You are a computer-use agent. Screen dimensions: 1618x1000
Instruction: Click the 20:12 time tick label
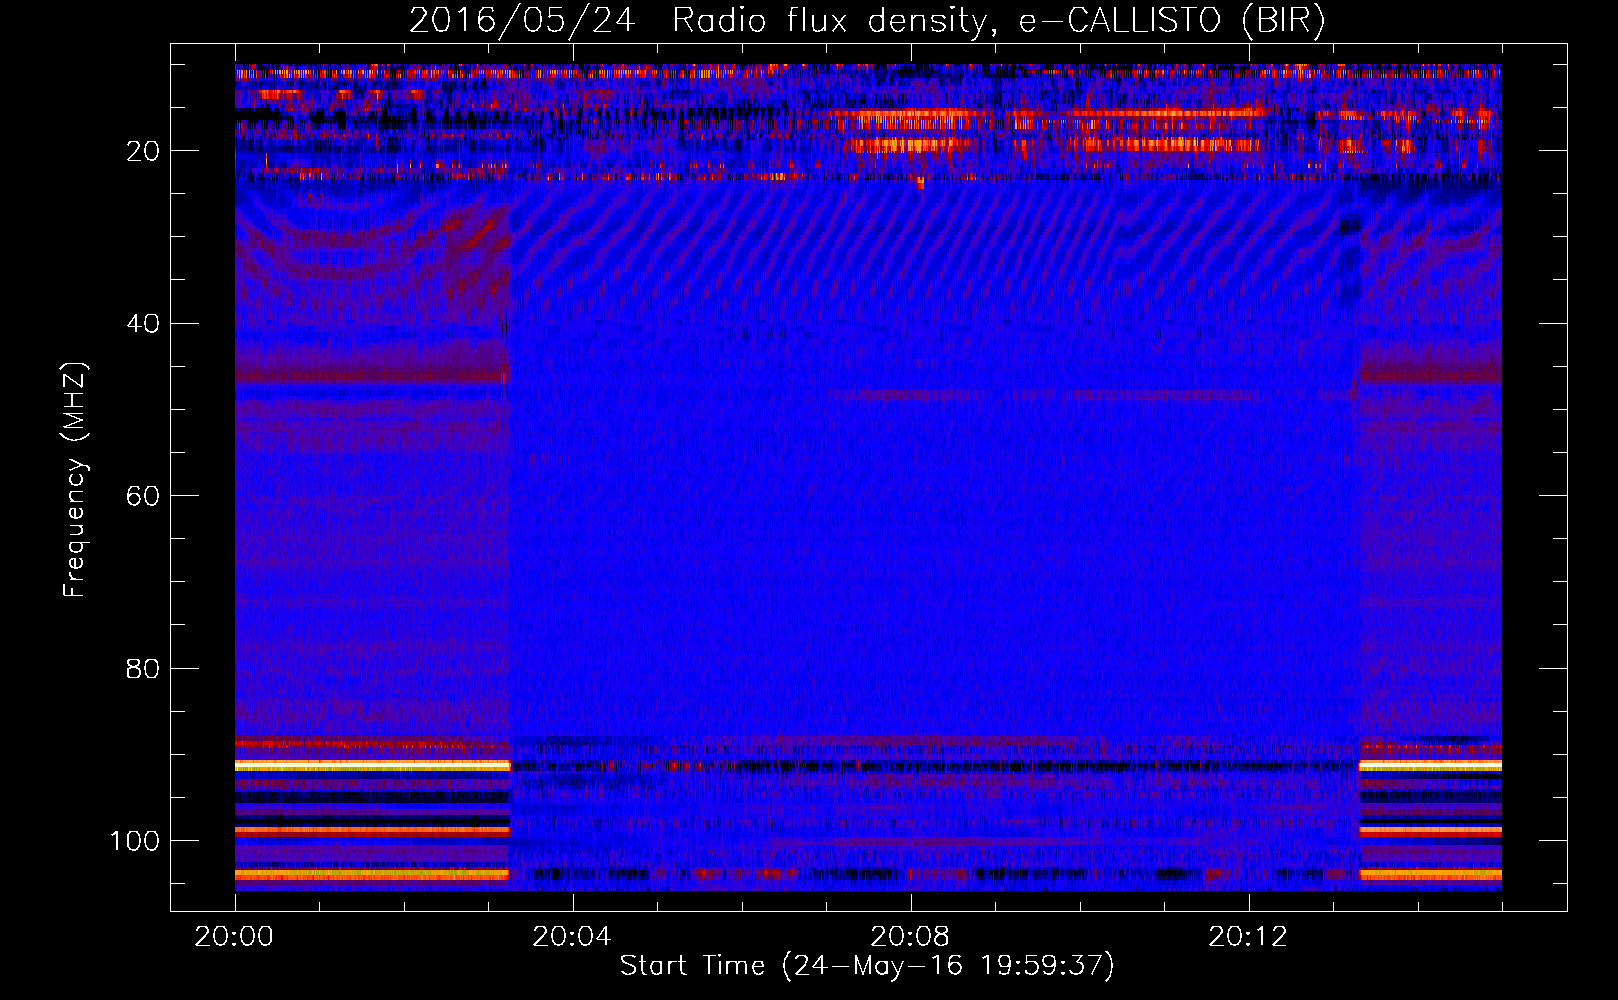[x=1248, y=937]
